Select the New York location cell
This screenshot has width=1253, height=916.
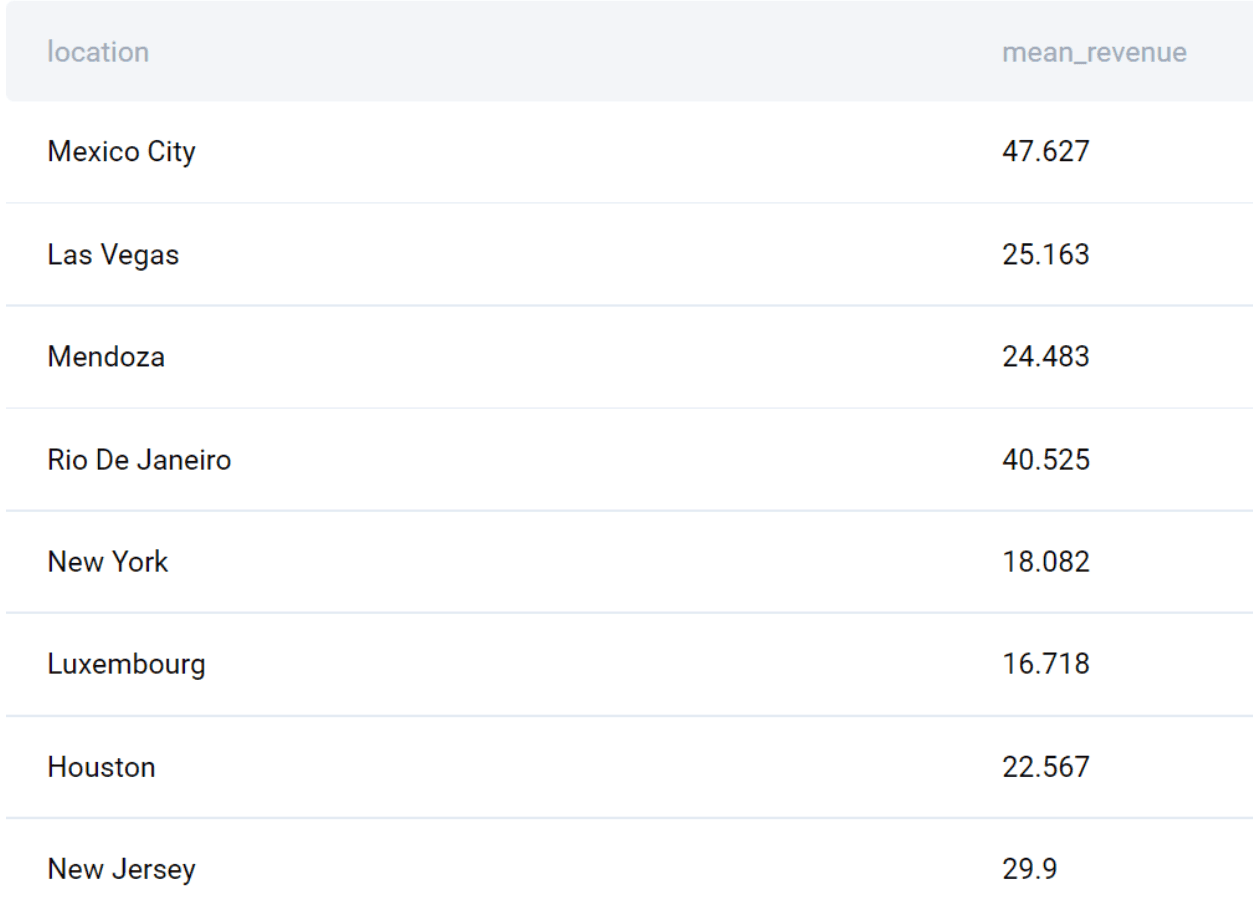point(108,562)
